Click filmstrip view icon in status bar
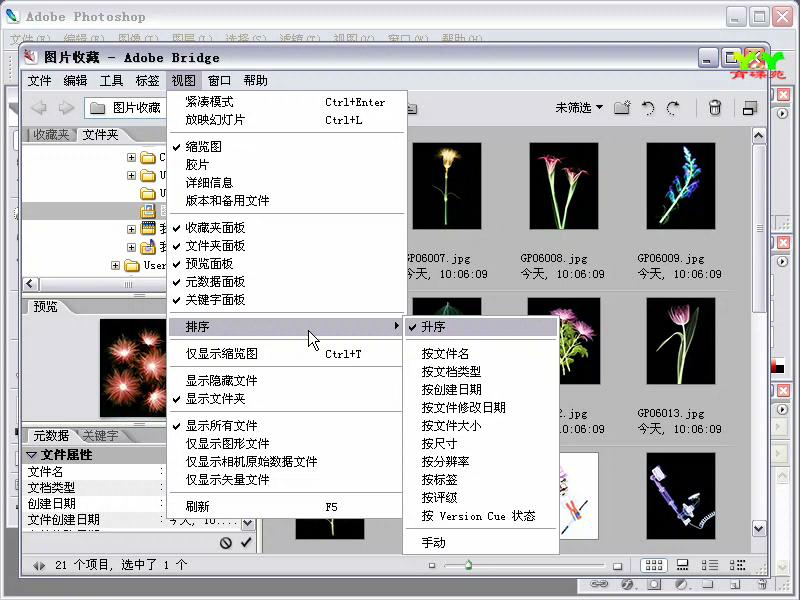 (682, 565)
